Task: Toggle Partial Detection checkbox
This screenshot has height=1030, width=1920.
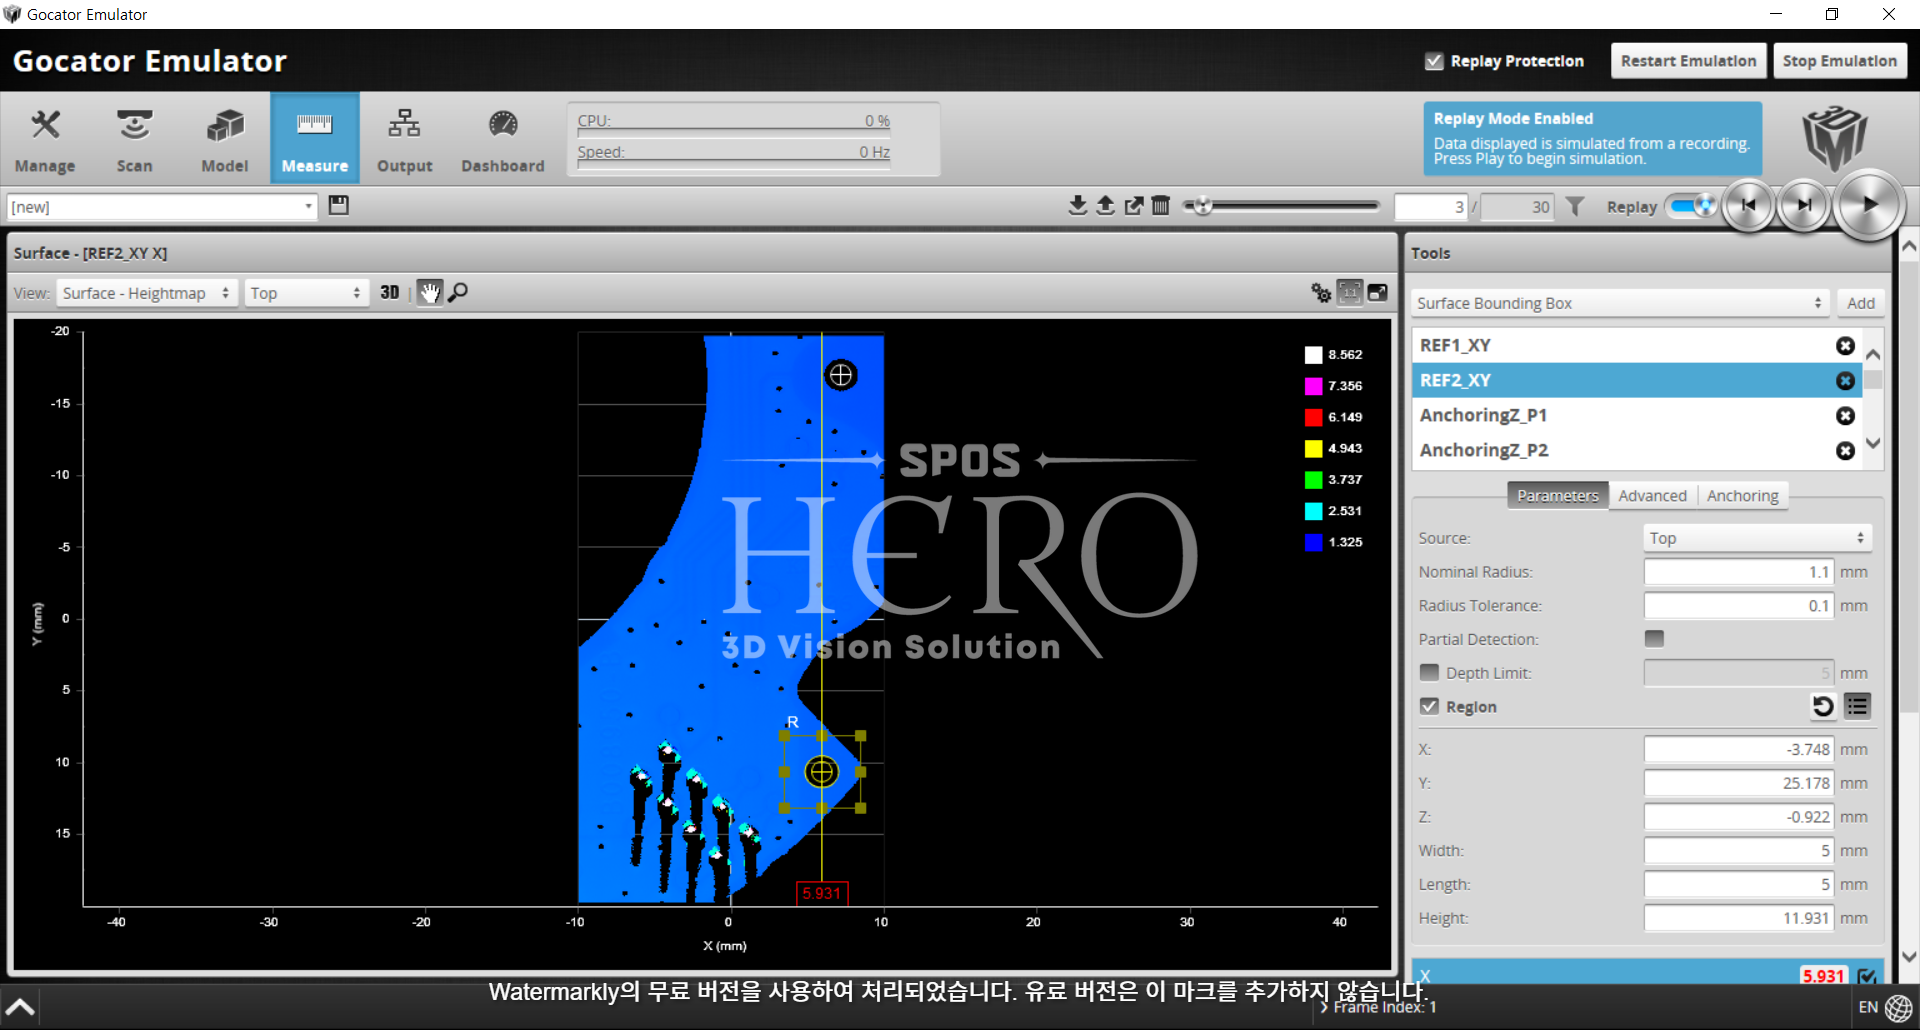Action: (x=1654, y=638)
